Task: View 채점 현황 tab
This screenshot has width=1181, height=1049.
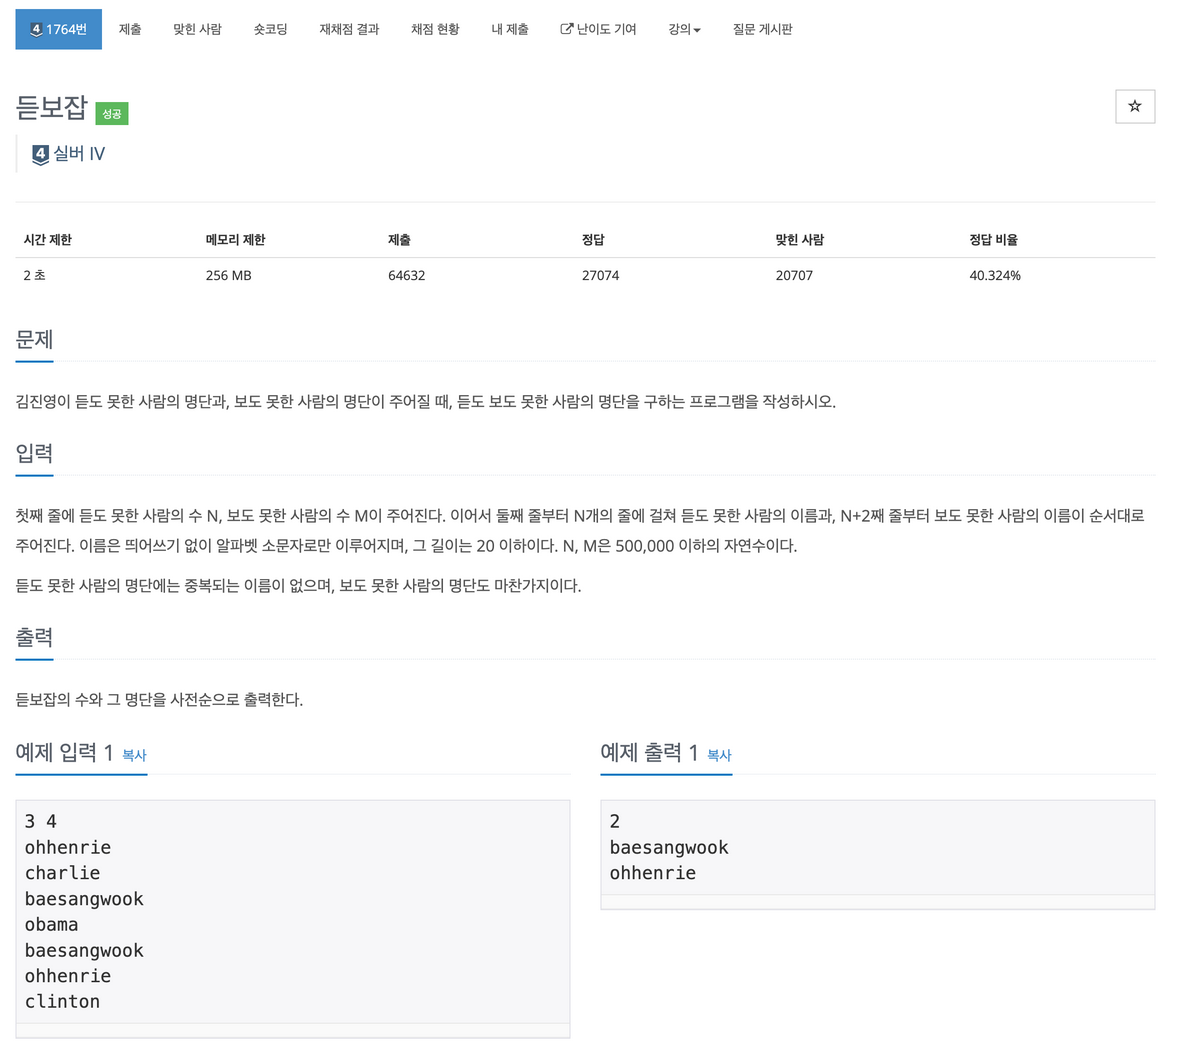Action: coord(435,29)
